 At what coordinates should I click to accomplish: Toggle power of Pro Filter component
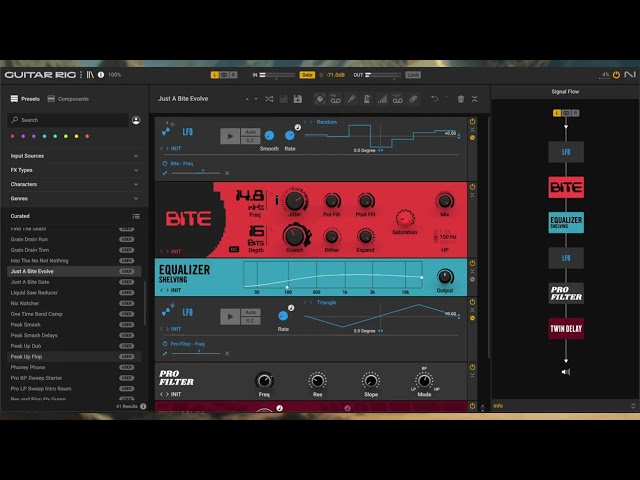pyautogui.click(x=472, y=367)
